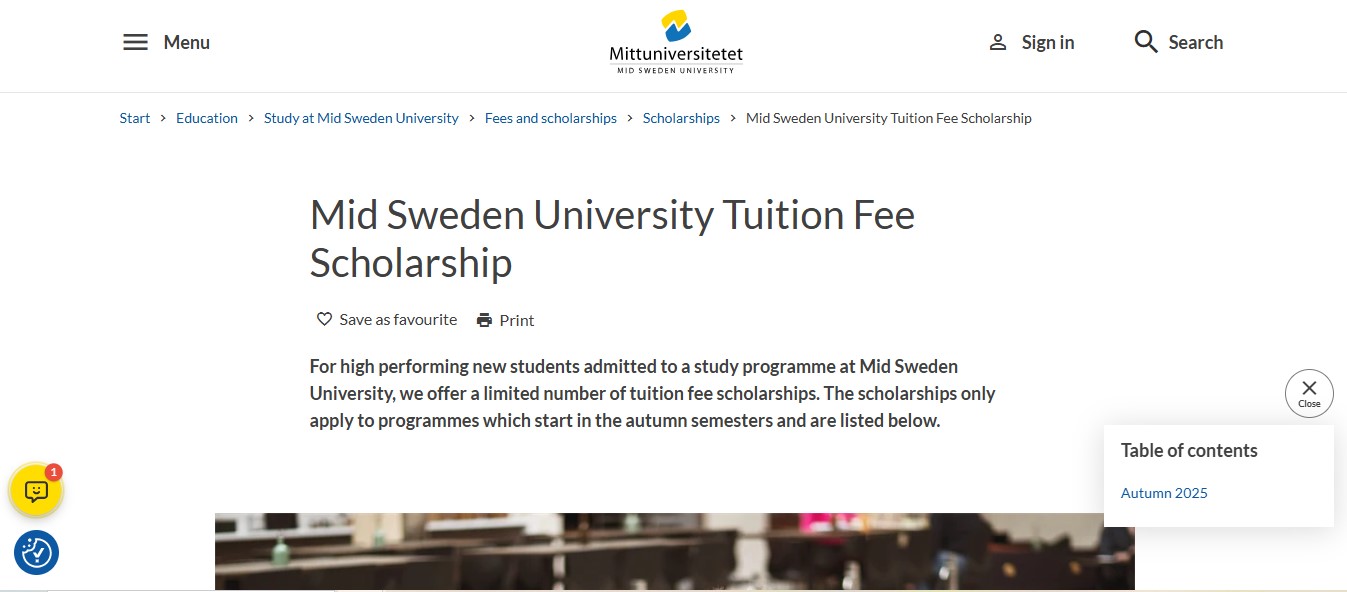The image size is (1347, 592).
Task: Open the cookie settings icon
Action: [36, 552]
